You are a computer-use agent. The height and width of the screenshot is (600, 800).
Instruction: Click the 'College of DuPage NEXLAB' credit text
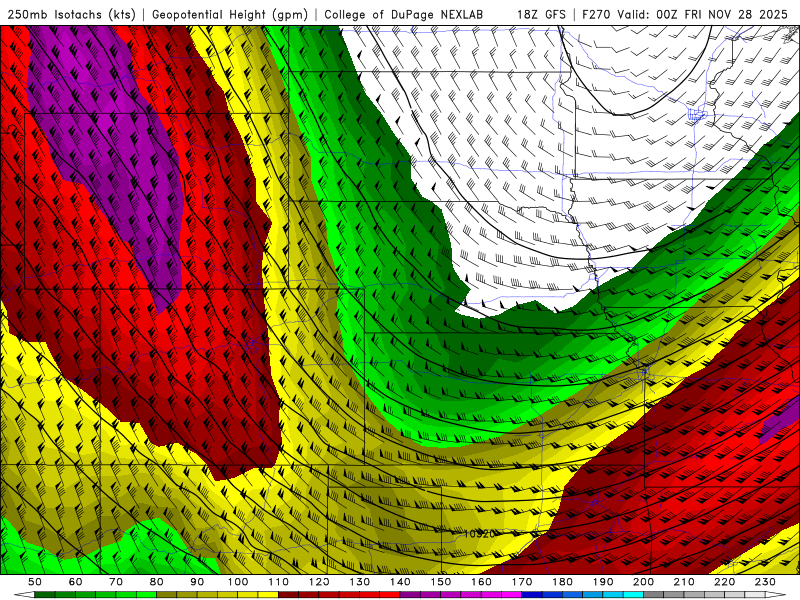[x=404, y=14]
